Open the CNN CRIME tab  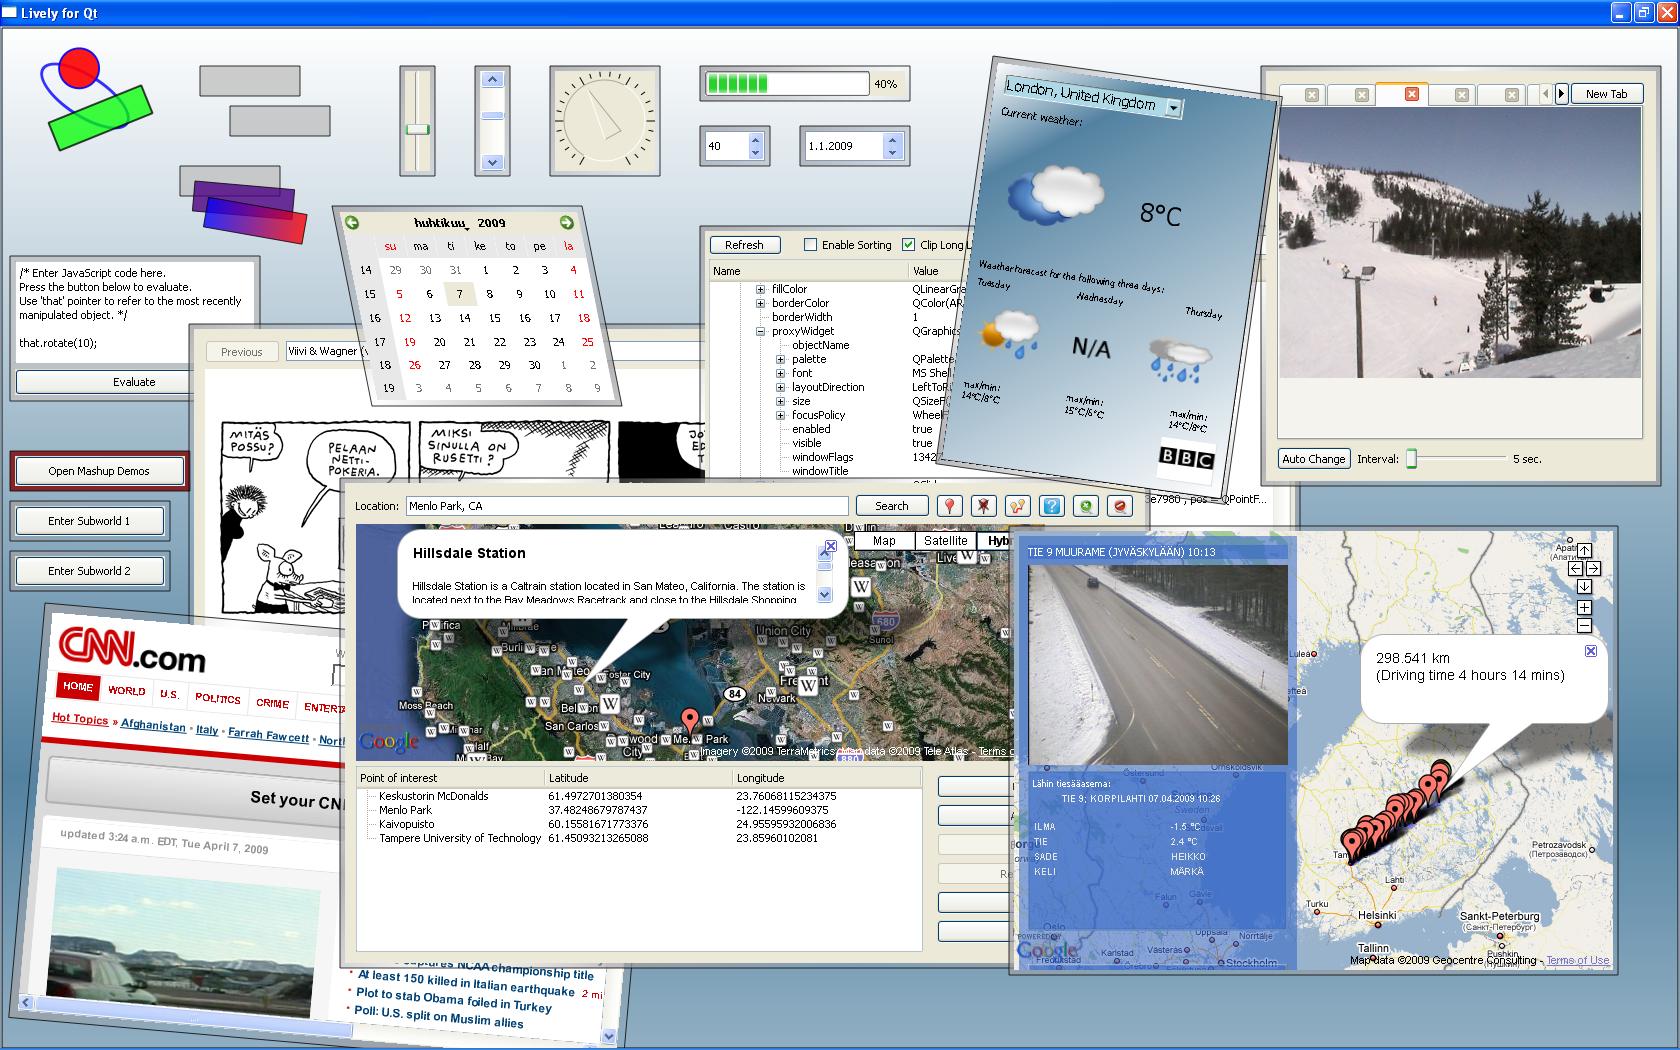click(x=272, y=703)
